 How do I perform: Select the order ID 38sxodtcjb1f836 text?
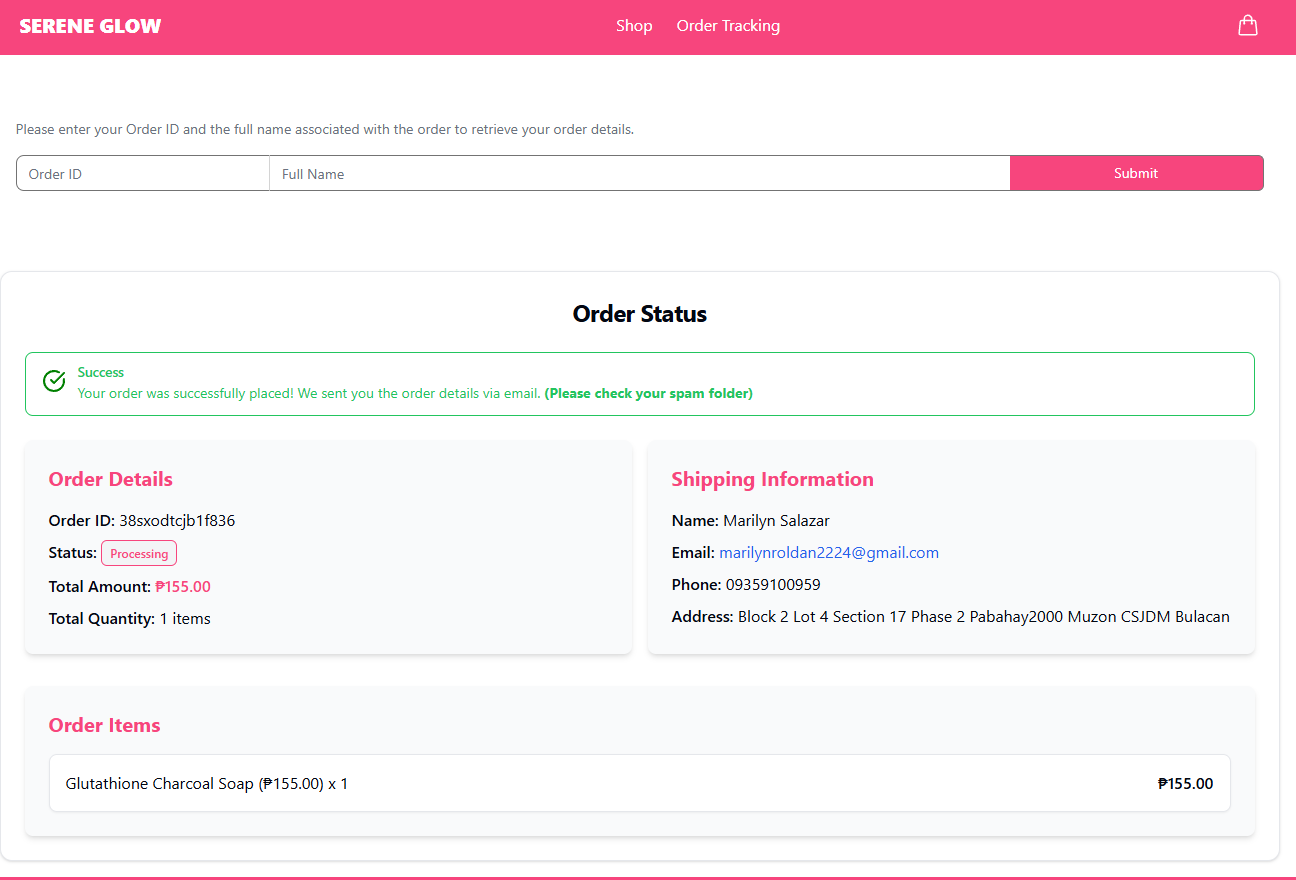click(176, 520)
